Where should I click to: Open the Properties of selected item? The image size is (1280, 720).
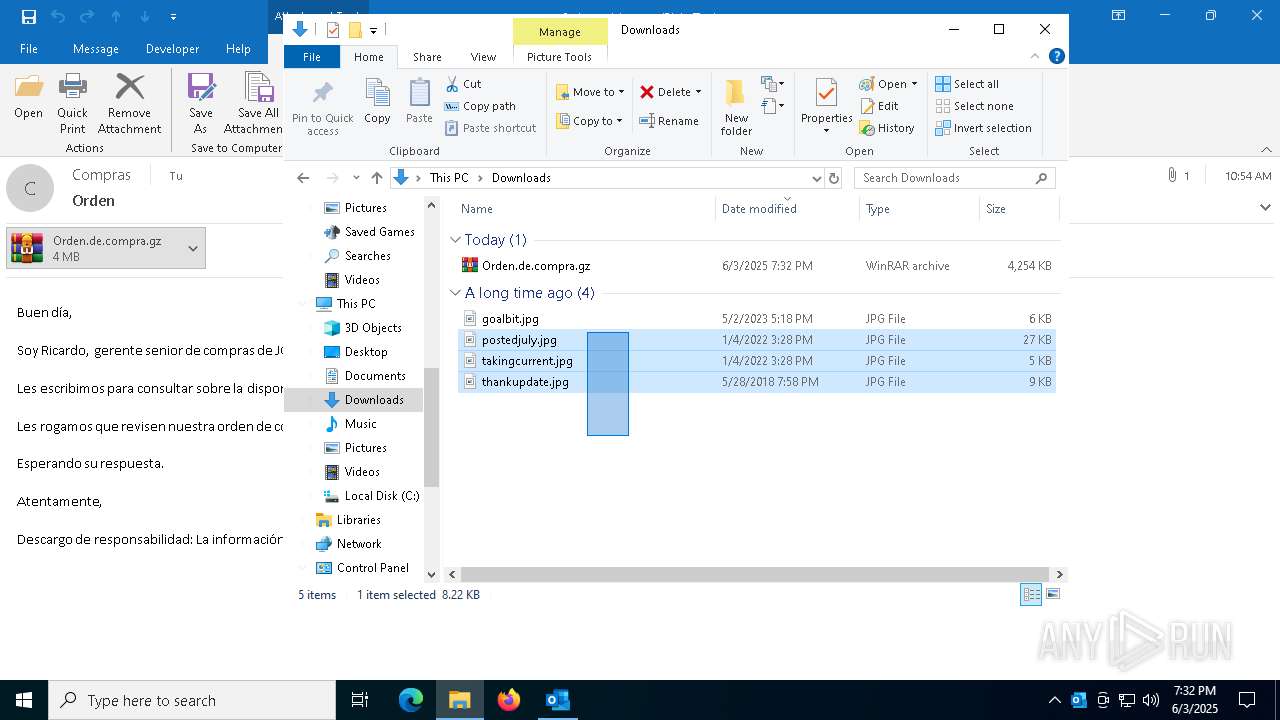point(826,107)
